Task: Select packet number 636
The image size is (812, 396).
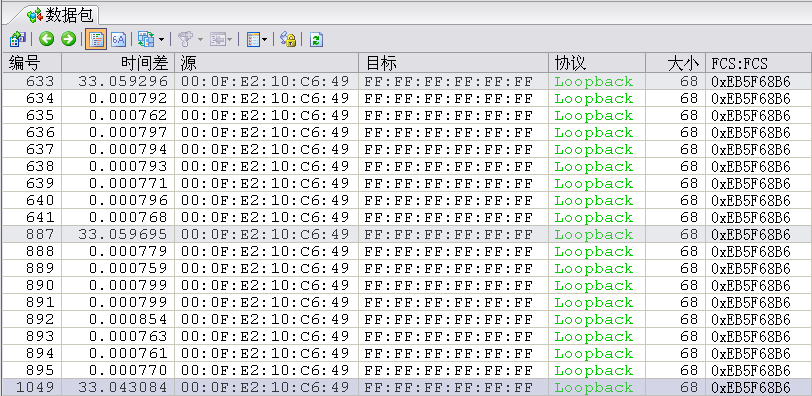Action: pyautogui.click(x=39, y=133)
